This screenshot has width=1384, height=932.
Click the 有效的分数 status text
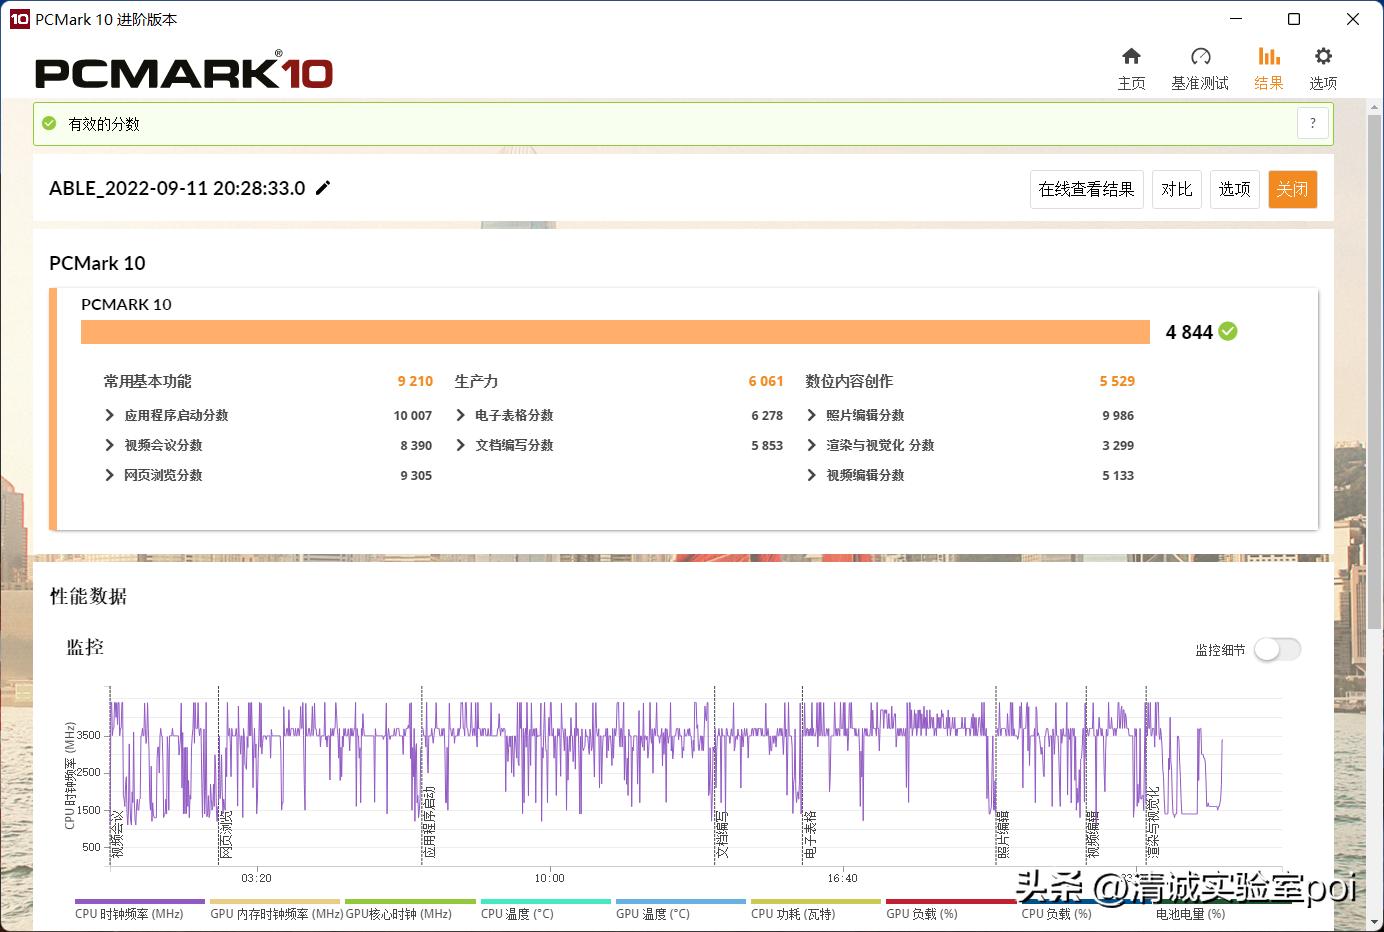[104, 124]
